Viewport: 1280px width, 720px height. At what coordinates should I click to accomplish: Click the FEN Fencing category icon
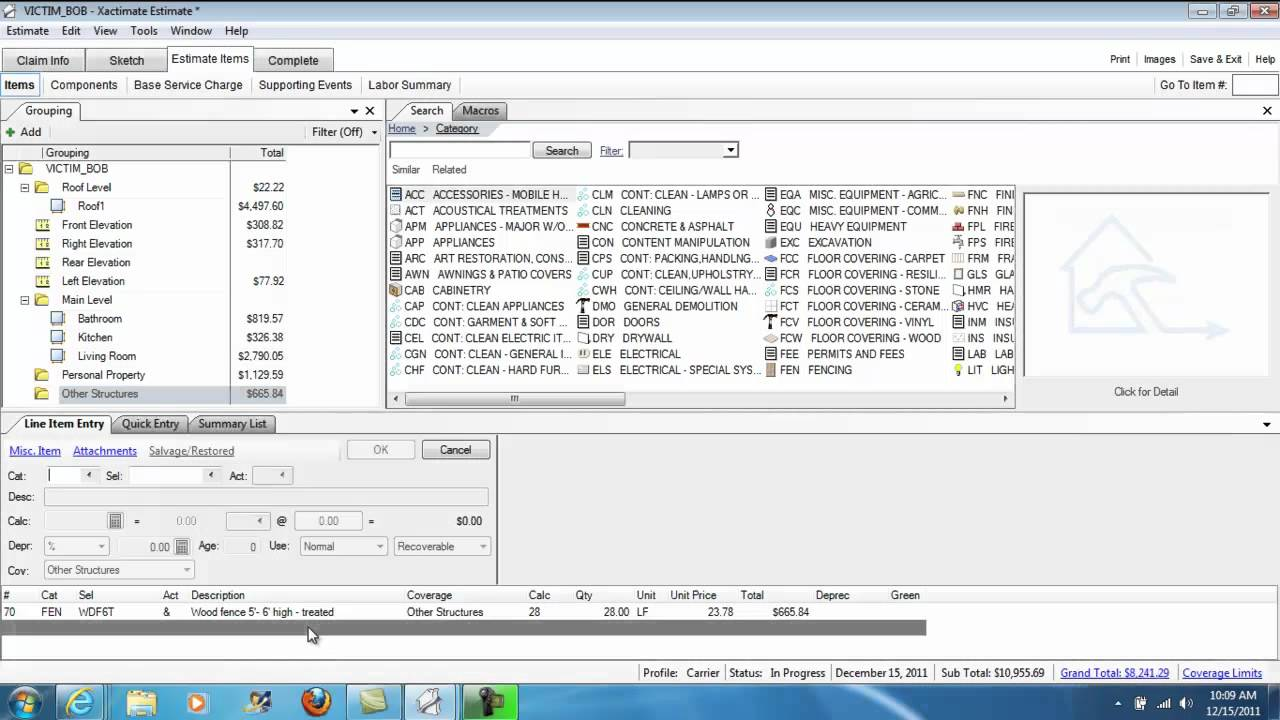[x=770, y=370]
